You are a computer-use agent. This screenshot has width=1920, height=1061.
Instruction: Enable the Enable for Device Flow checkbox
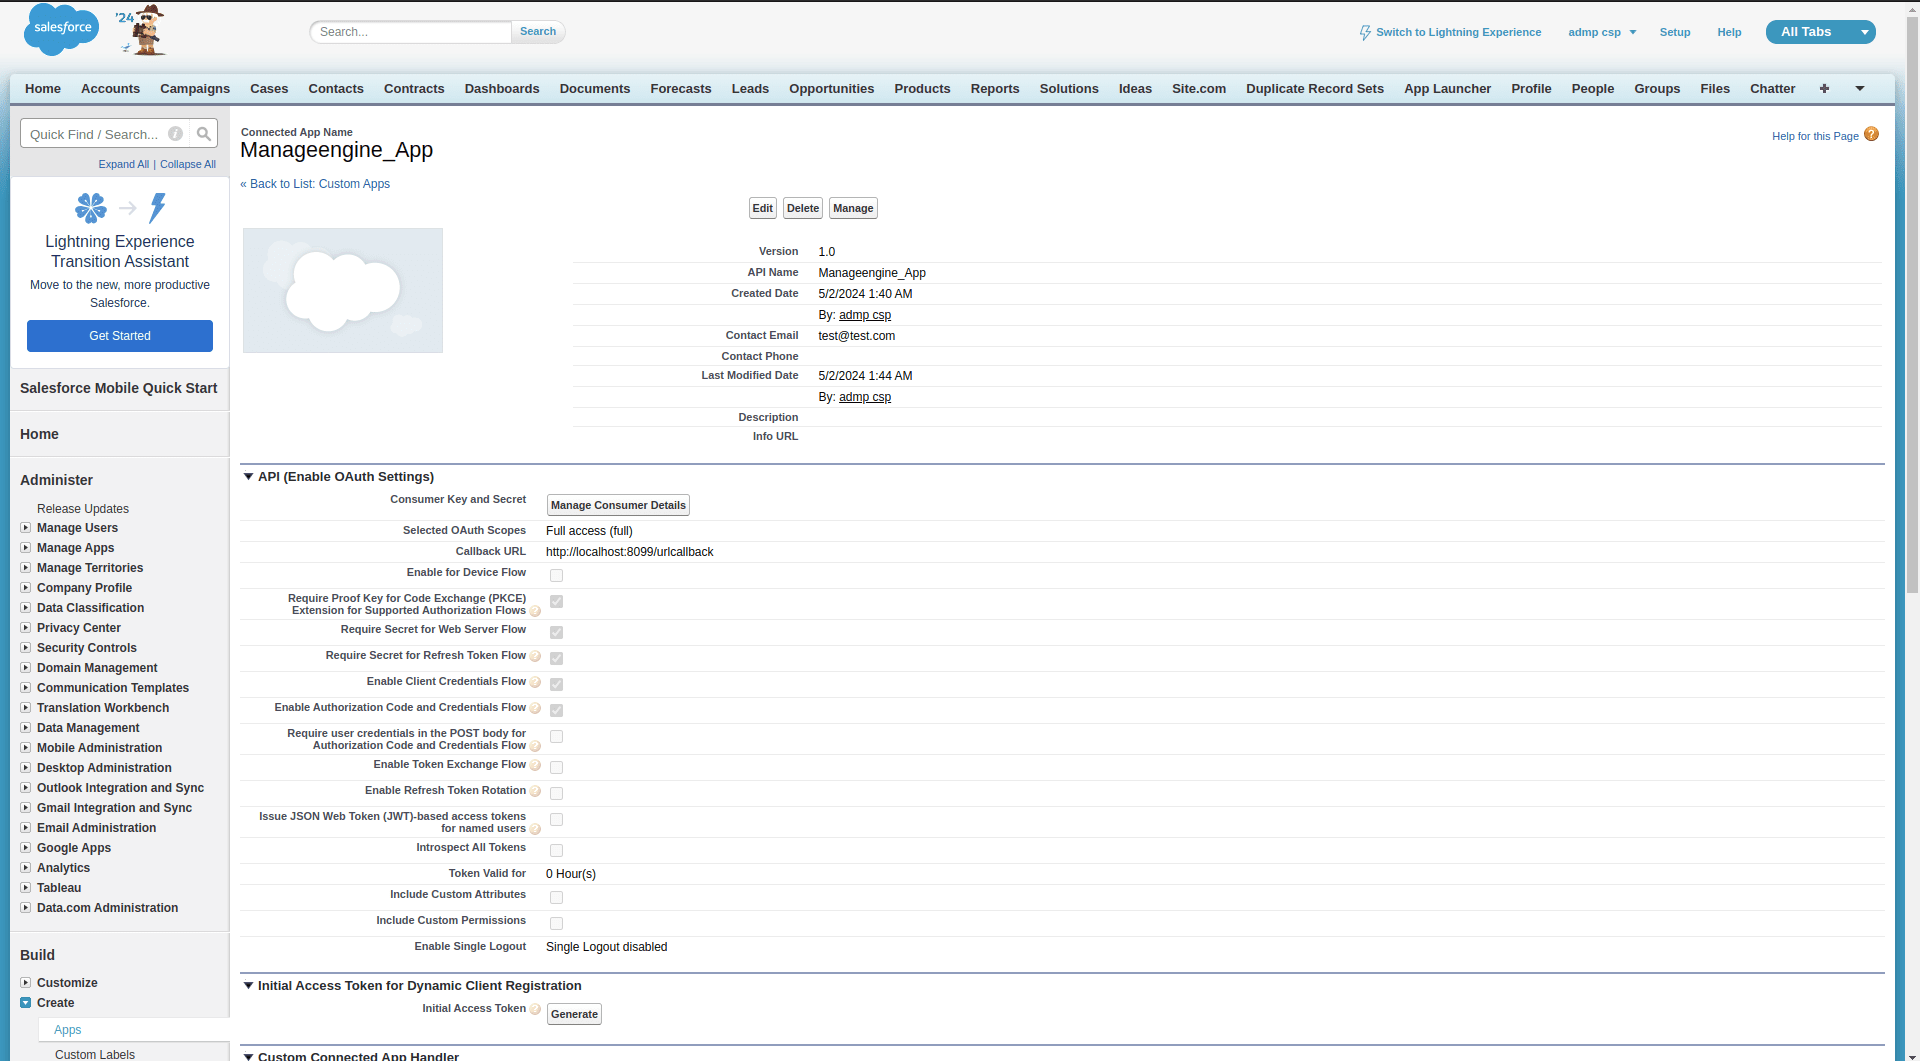[556, 575]
